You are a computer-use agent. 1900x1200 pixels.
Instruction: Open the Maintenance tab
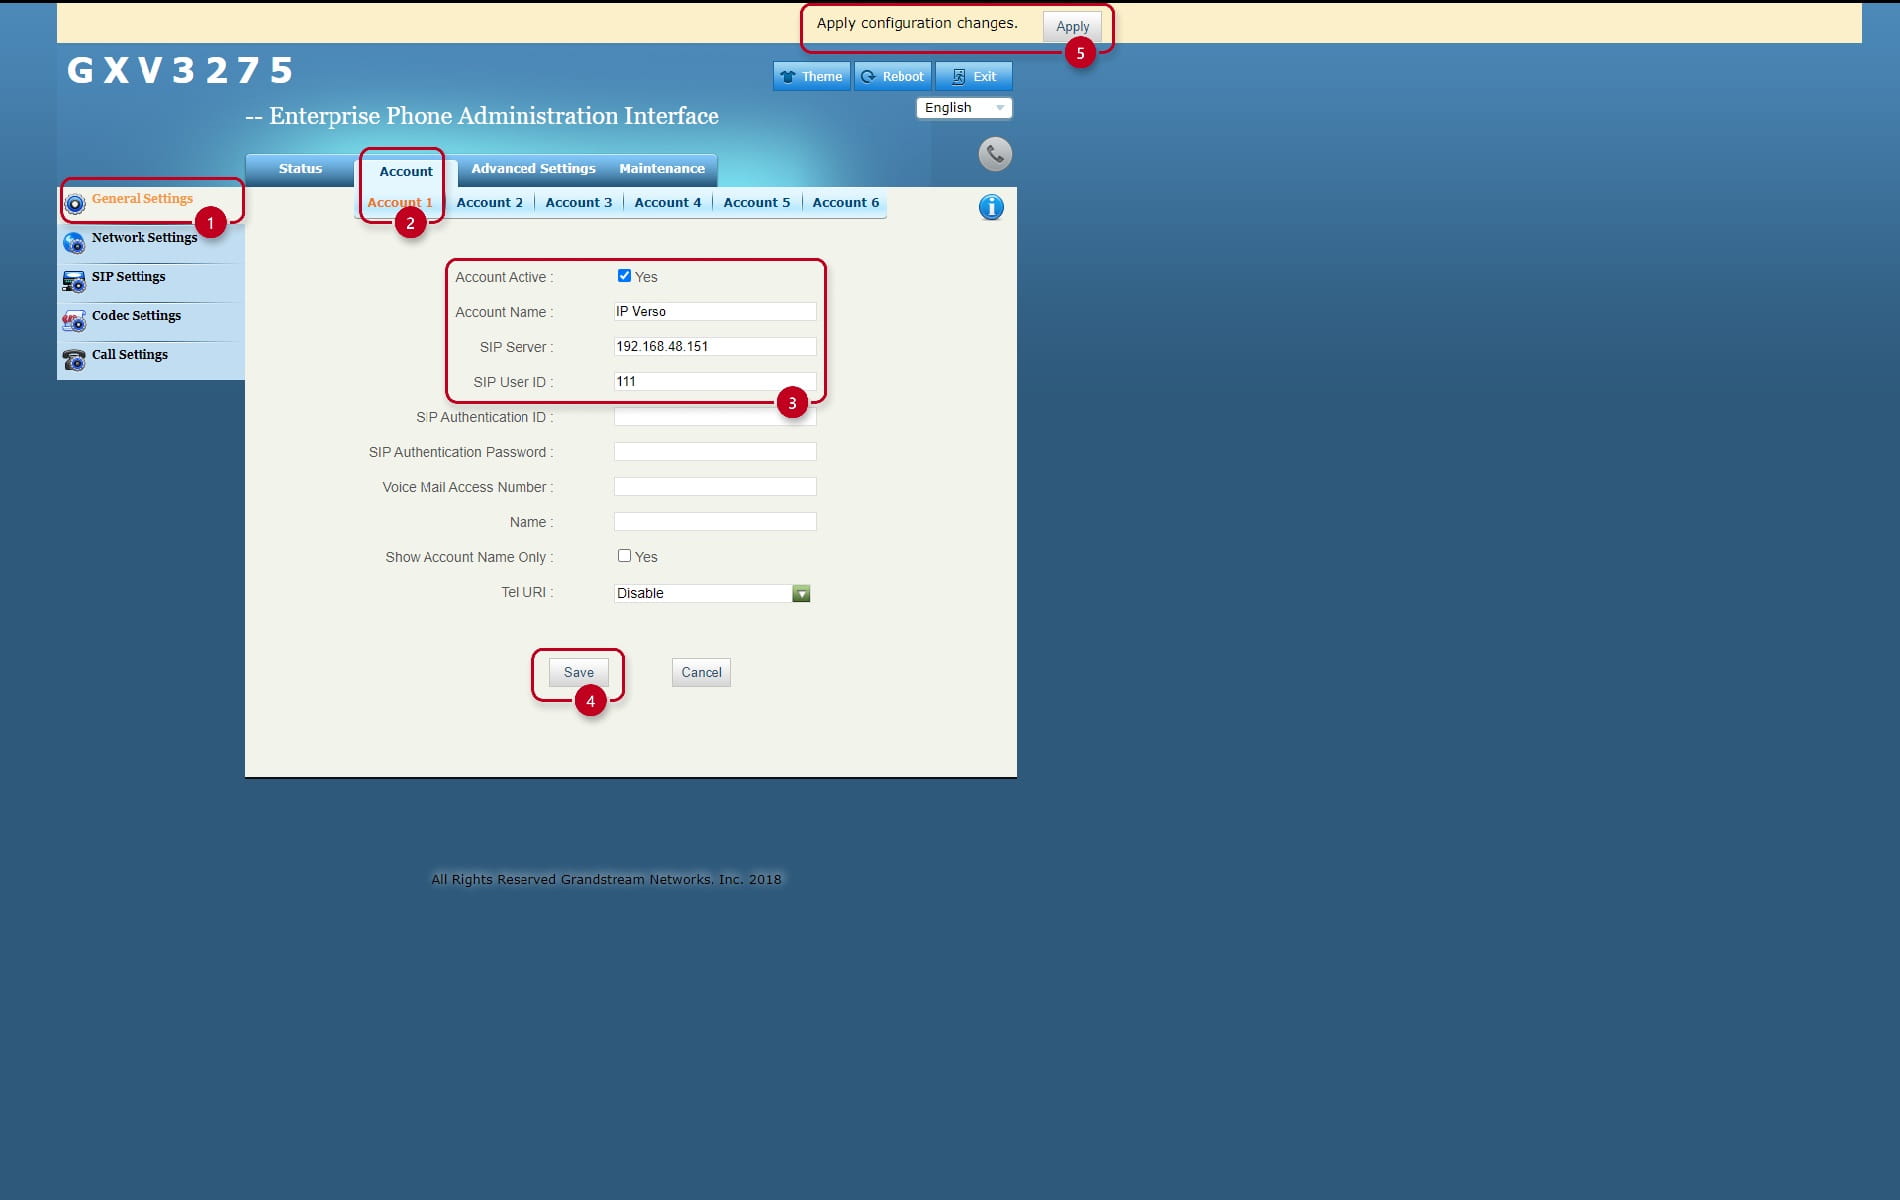662,169
